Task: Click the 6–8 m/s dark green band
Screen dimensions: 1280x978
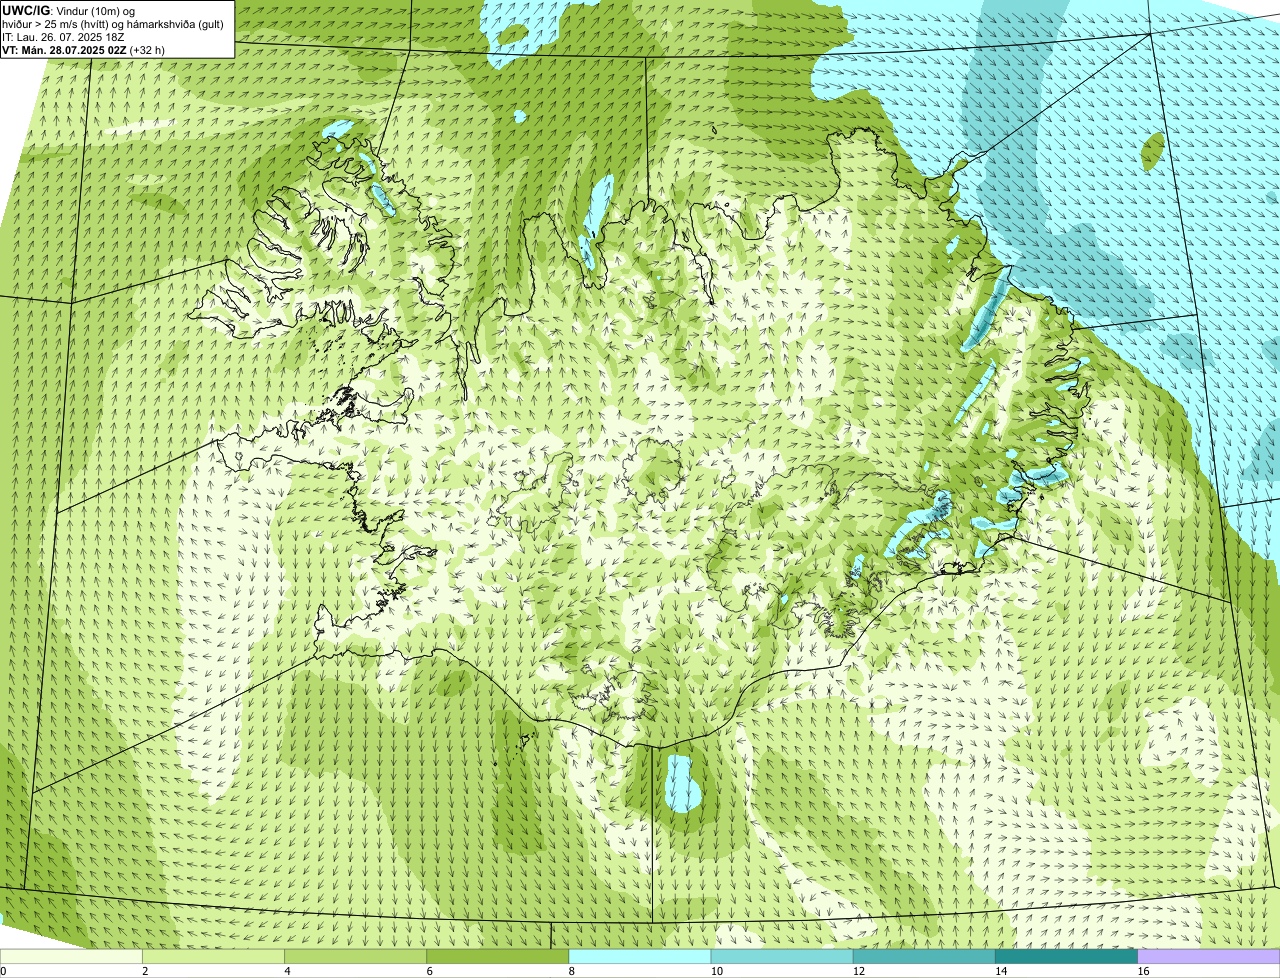Action: coord(497,956)
